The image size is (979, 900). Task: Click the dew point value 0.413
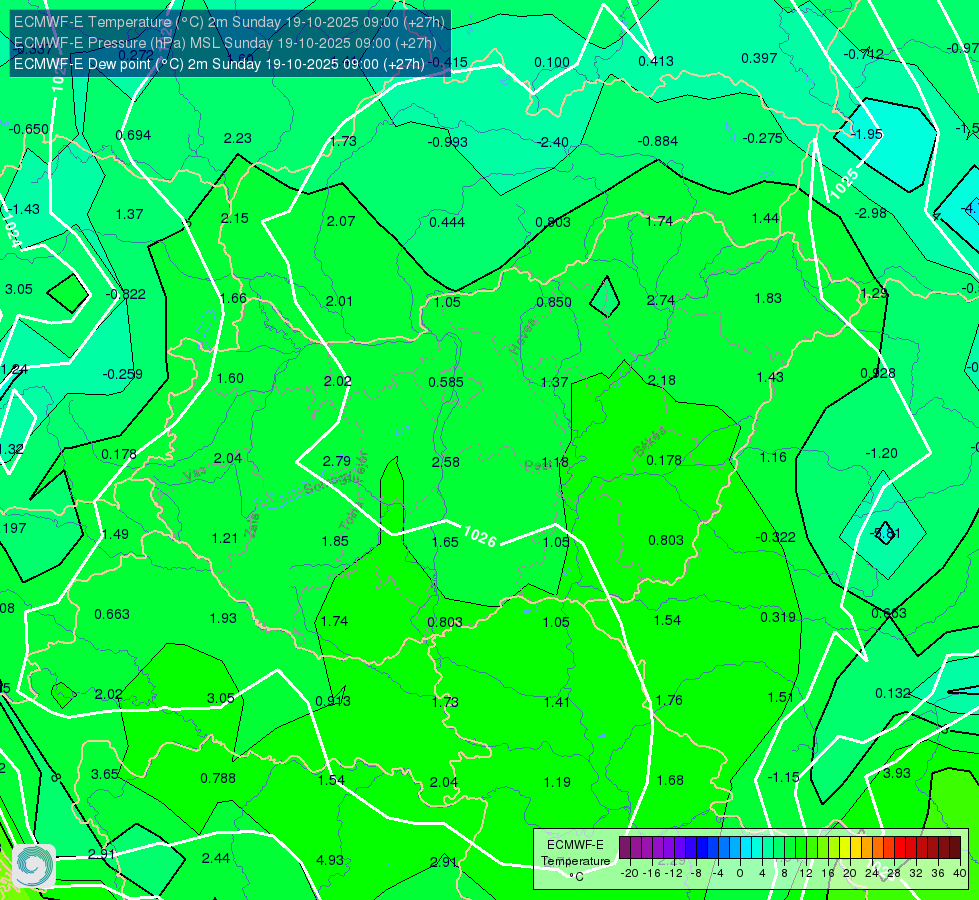(x=656, y=61)
